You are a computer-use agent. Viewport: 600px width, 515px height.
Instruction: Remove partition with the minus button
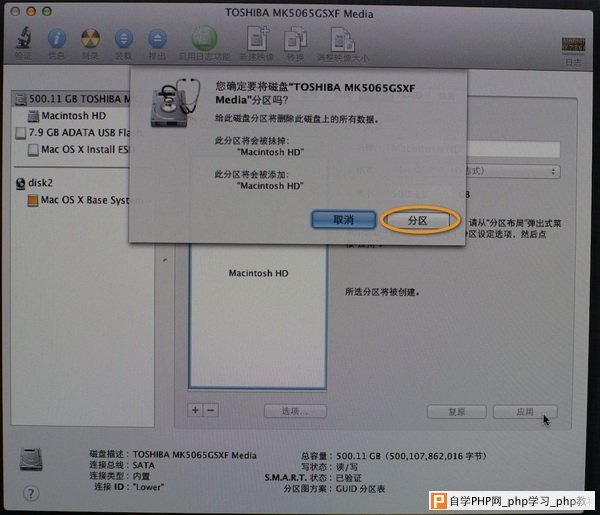click(x=210, y=410)
